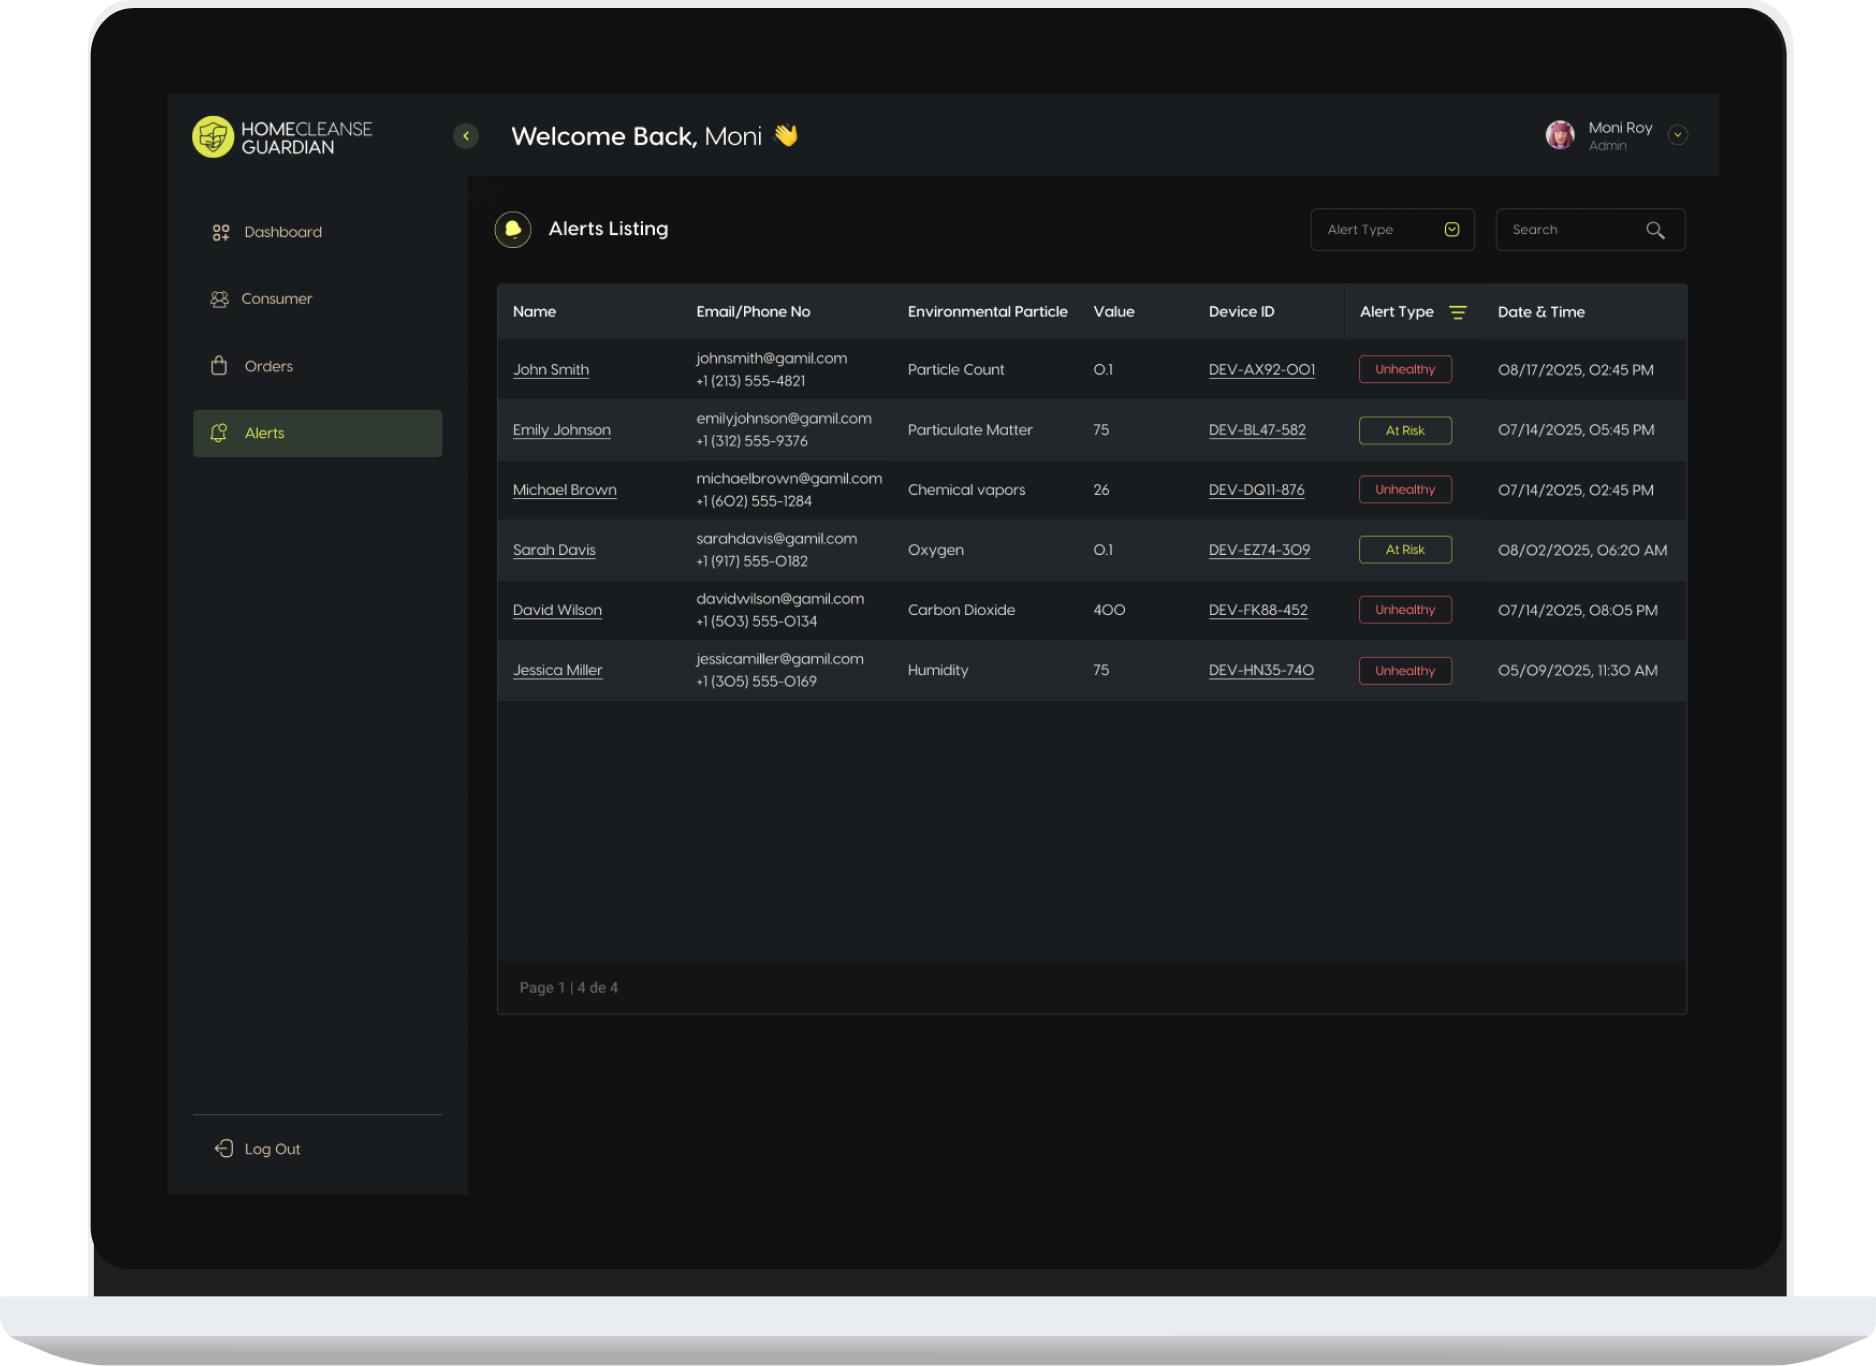The height and width of the screenshot is (1366, 1876).
Task: Click the Dashboard grid icon in sidebar
Action: pyautogui.click(x=221, y=232)
